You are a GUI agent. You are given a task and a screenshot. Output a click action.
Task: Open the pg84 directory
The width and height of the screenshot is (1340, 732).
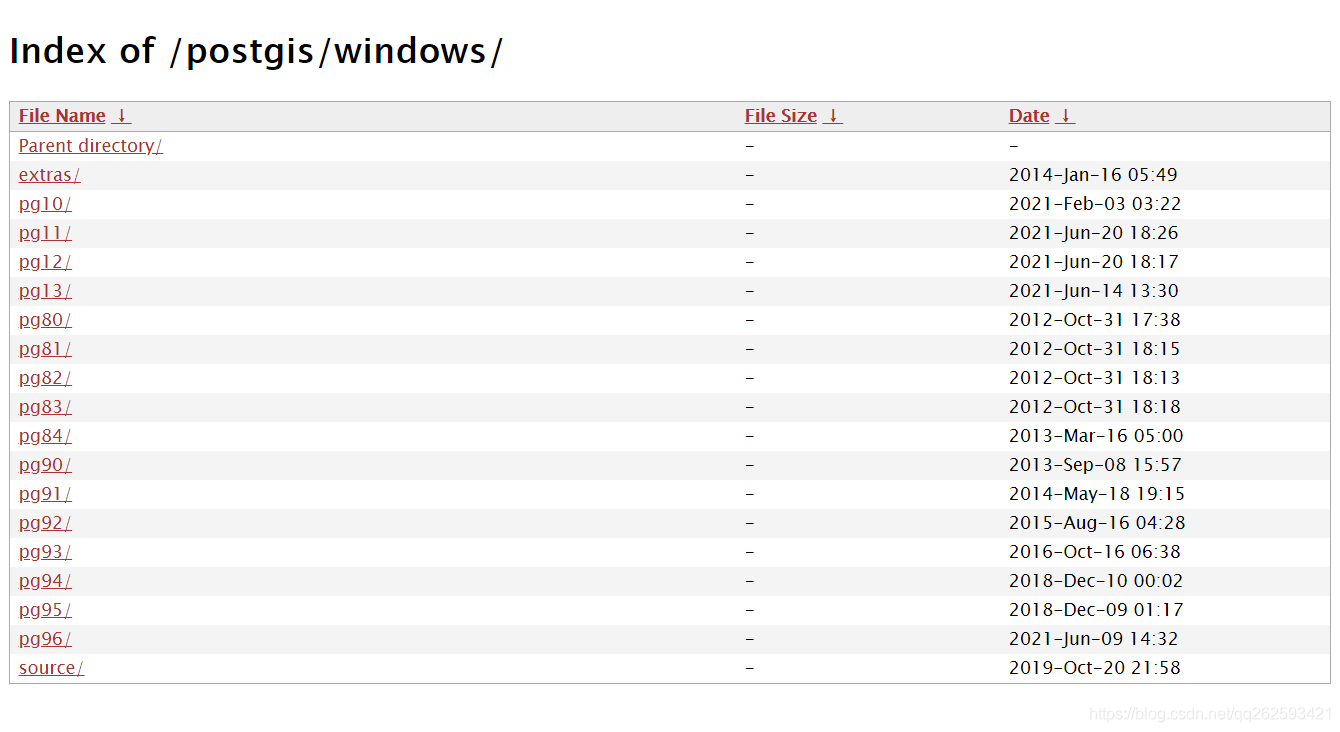(44, 435)
